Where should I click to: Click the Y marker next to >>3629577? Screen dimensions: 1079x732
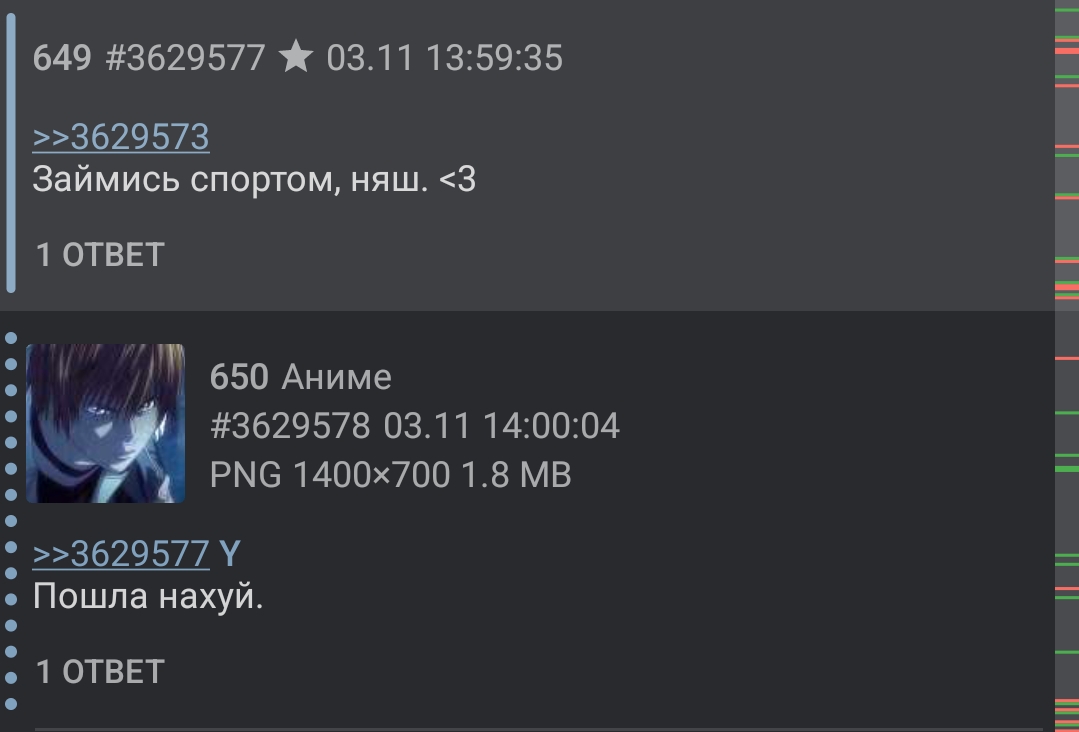(230, 554)
